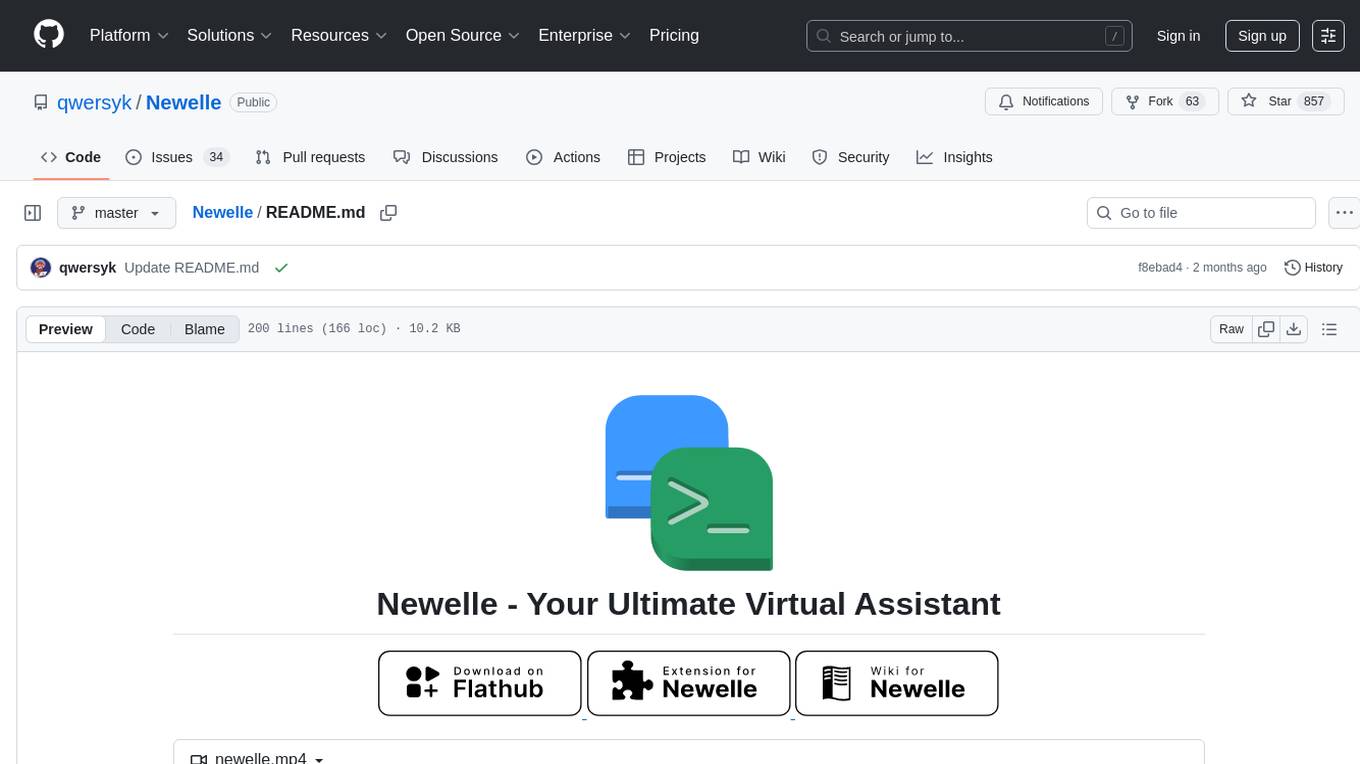Open the master branch selector
The width and height of the screenshot is (1360, 764).
tap(116, 213)
